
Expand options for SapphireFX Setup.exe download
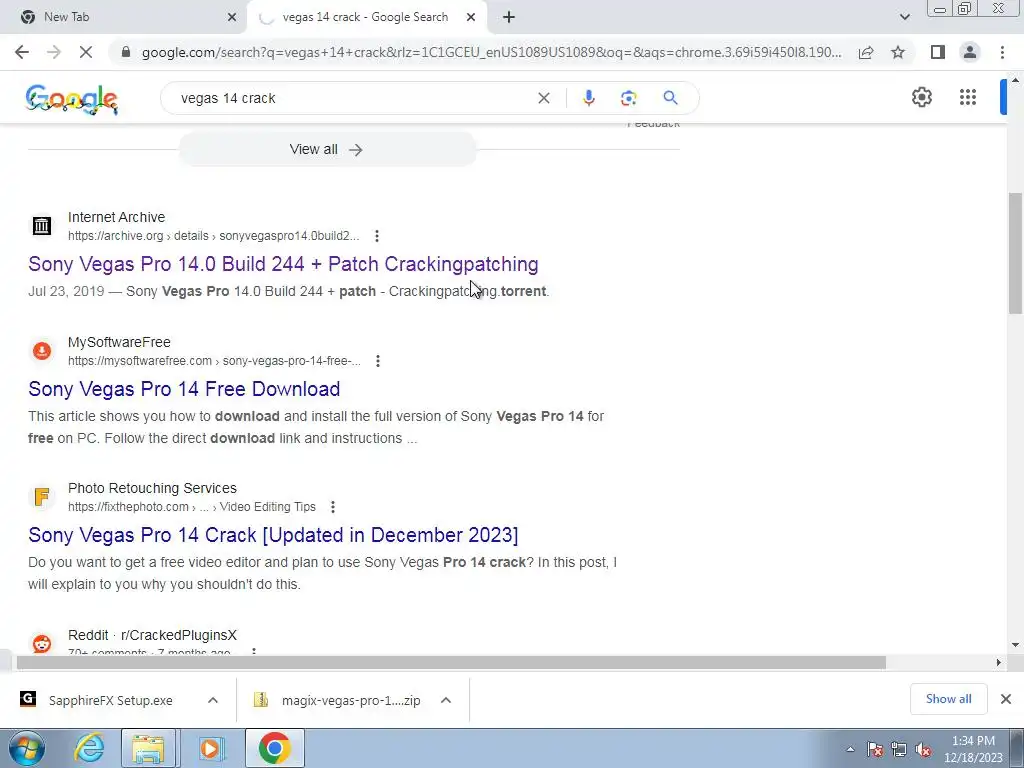(212, 700)
